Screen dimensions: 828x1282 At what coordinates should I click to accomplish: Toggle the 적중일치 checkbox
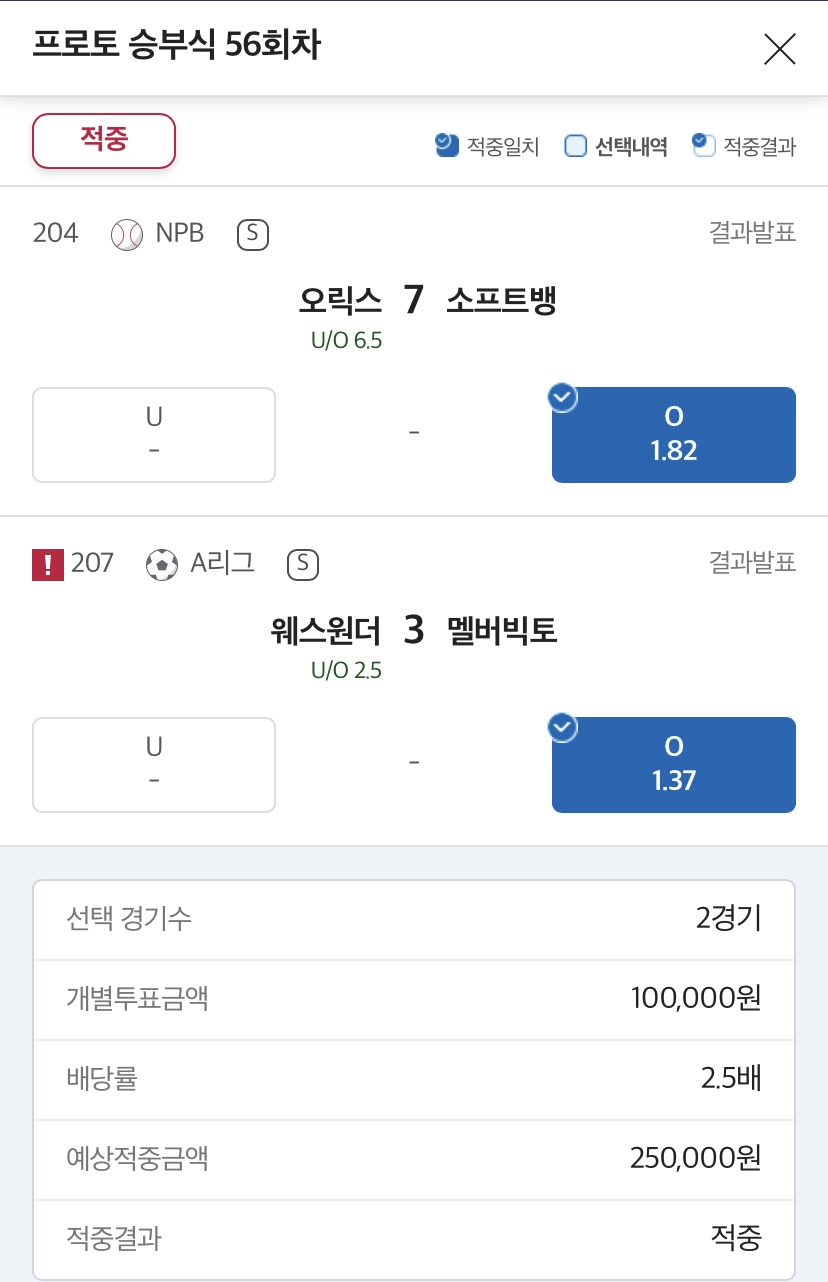click(446, 146)
